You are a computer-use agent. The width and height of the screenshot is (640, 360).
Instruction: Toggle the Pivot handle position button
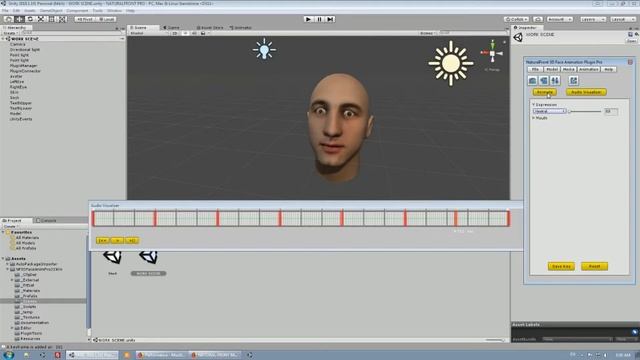[x=85, y=19]
